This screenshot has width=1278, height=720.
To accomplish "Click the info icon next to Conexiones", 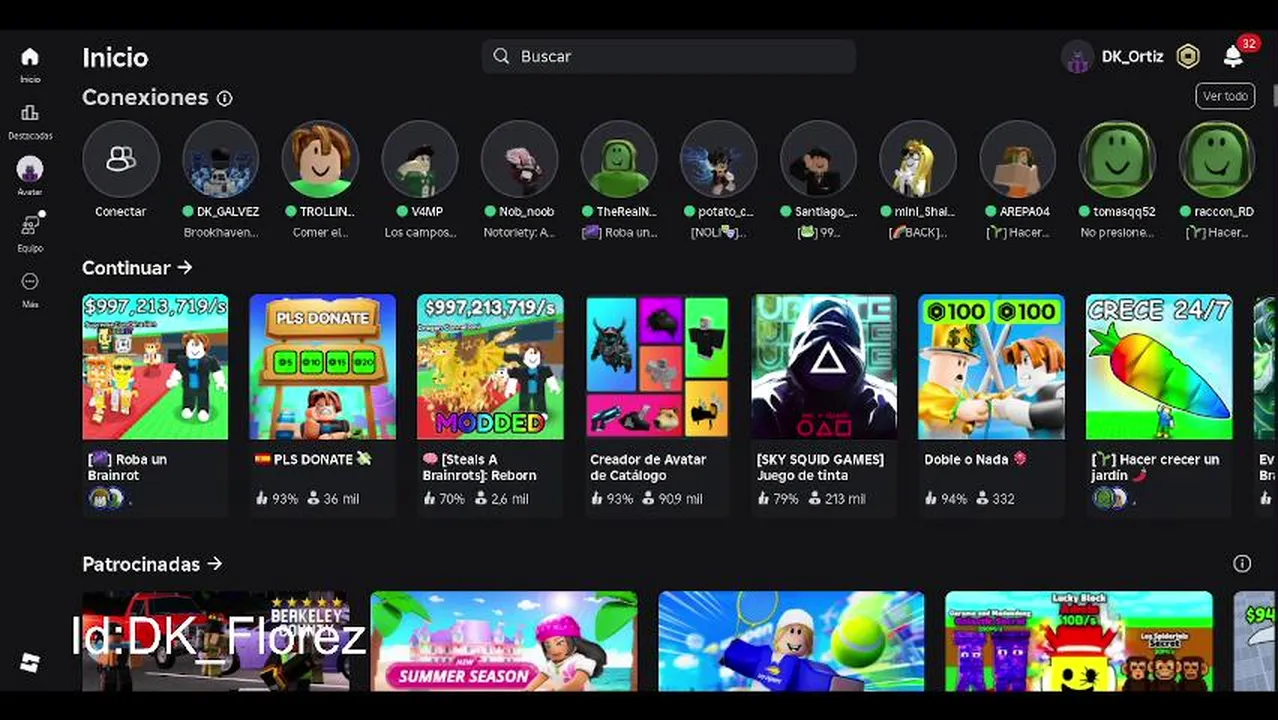I will [224, 98].
